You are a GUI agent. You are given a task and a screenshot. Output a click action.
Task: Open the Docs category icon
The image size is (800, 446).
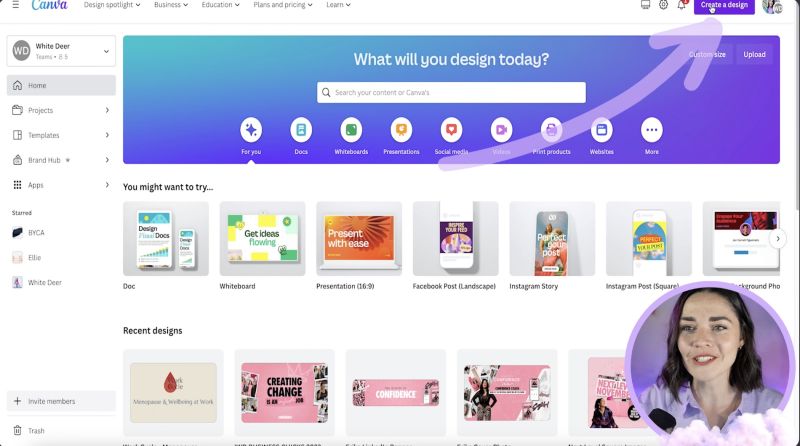301,130
